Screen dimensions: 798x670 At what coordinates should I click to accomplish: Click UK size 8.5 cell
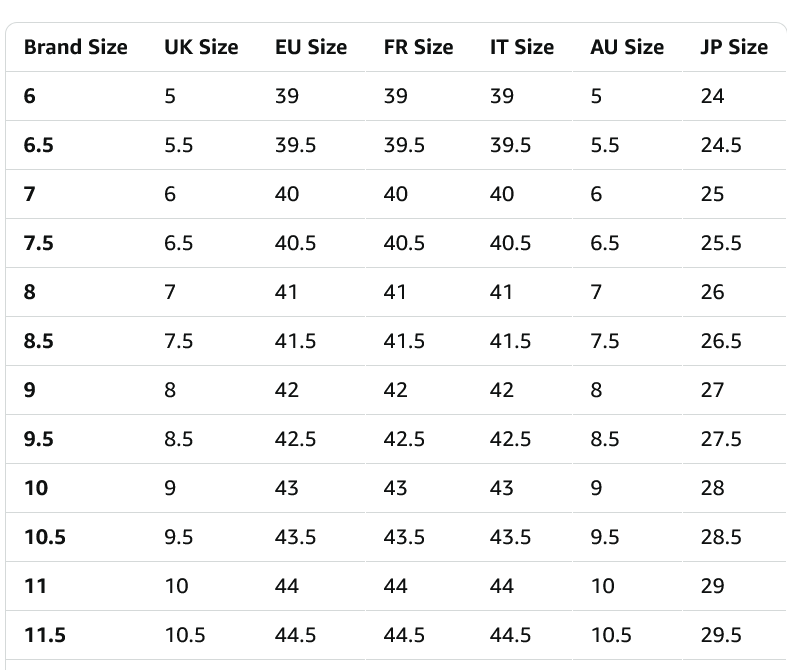coord(179,439)
